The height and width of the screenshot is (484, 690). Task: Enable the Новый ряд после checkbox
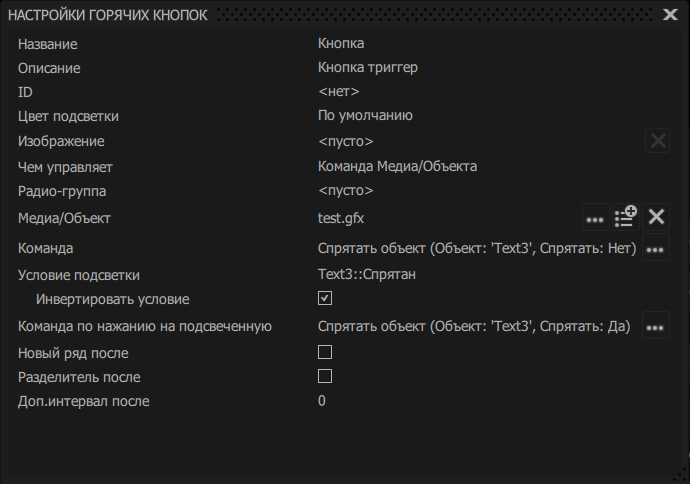[325, 352]
